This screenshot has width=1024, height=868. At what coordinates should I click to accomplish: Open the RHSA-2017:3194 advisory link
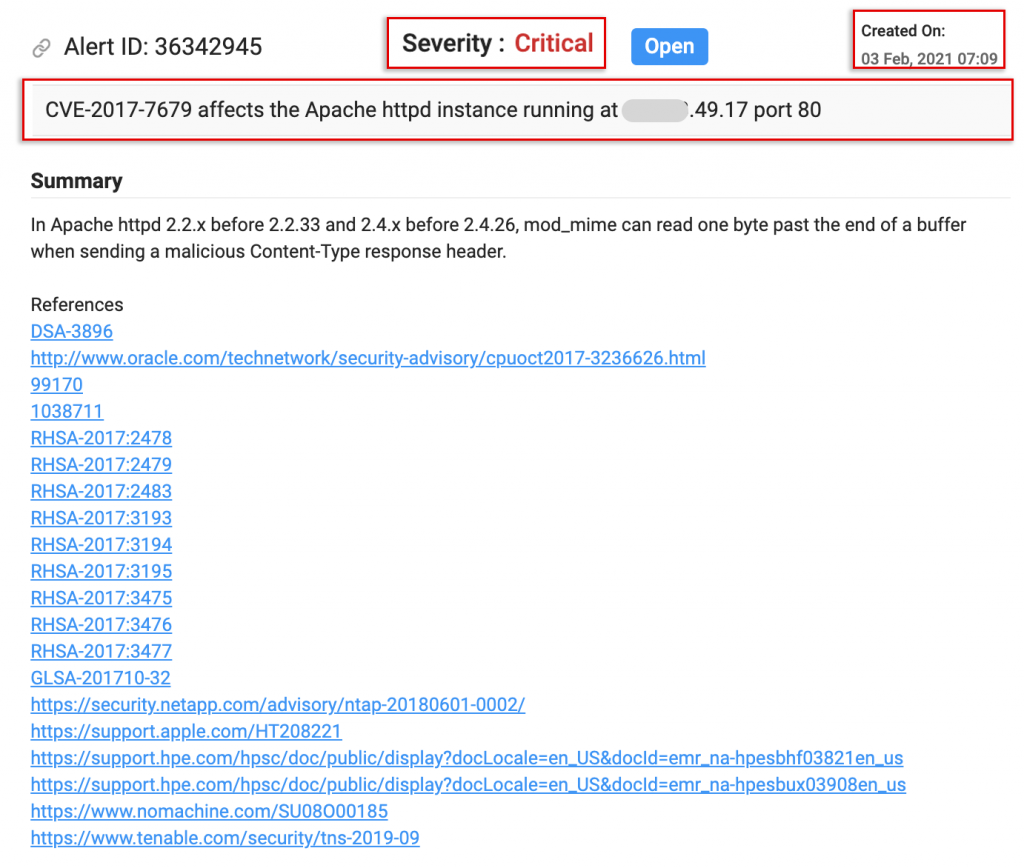point(101,545)
